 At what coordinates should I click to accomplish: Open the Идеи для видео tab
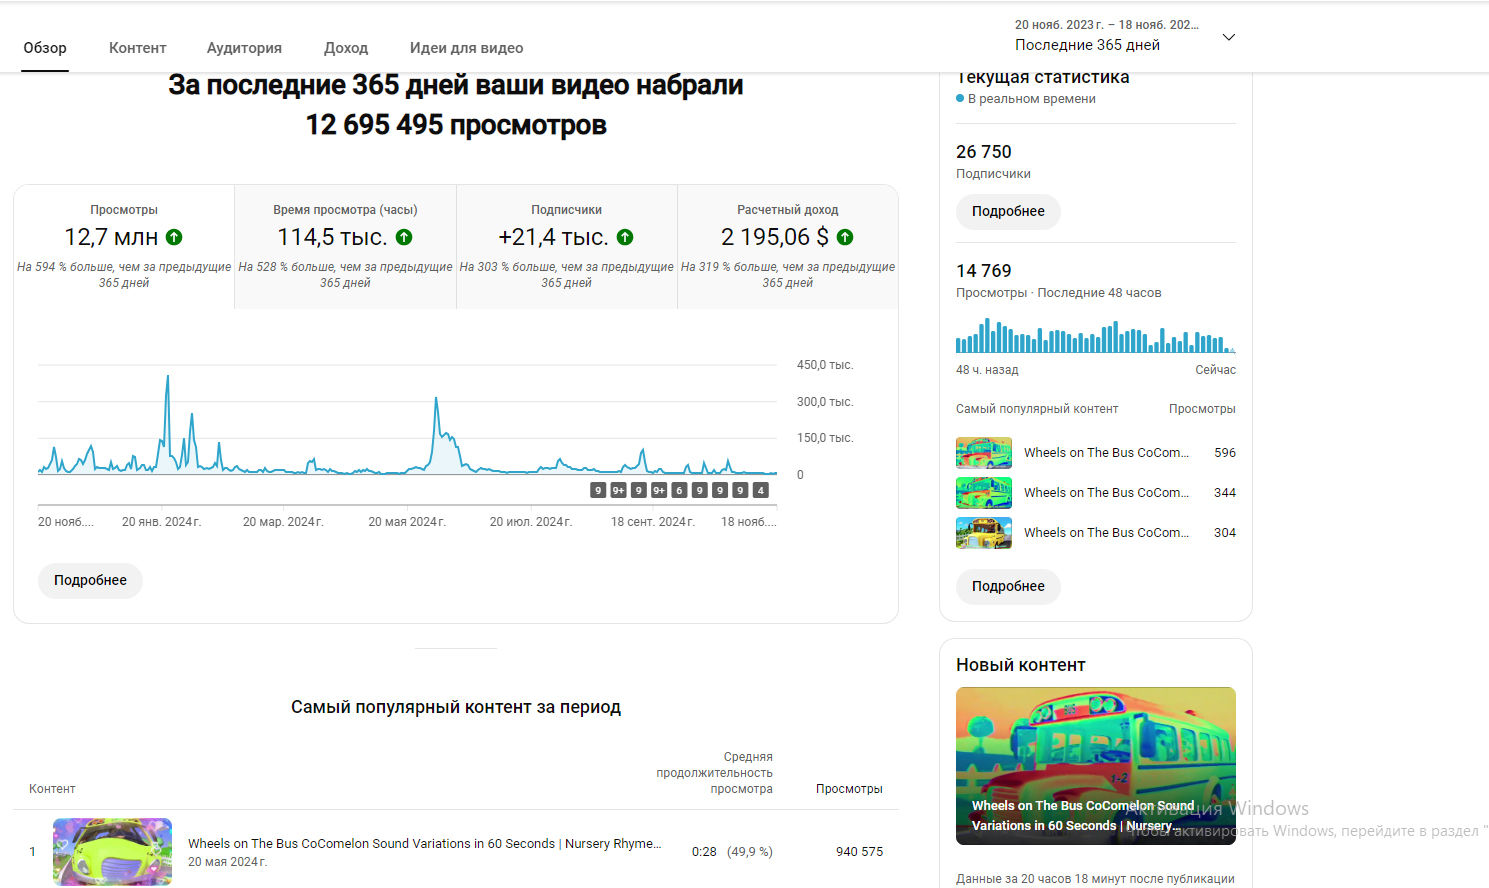pyautogui.click(x=466, y=48)
